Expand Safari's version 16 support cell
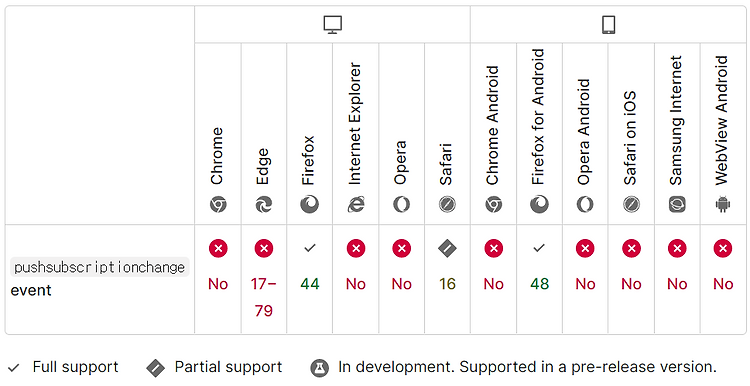This screenshot has height=386, width=750. click(447, 279)
